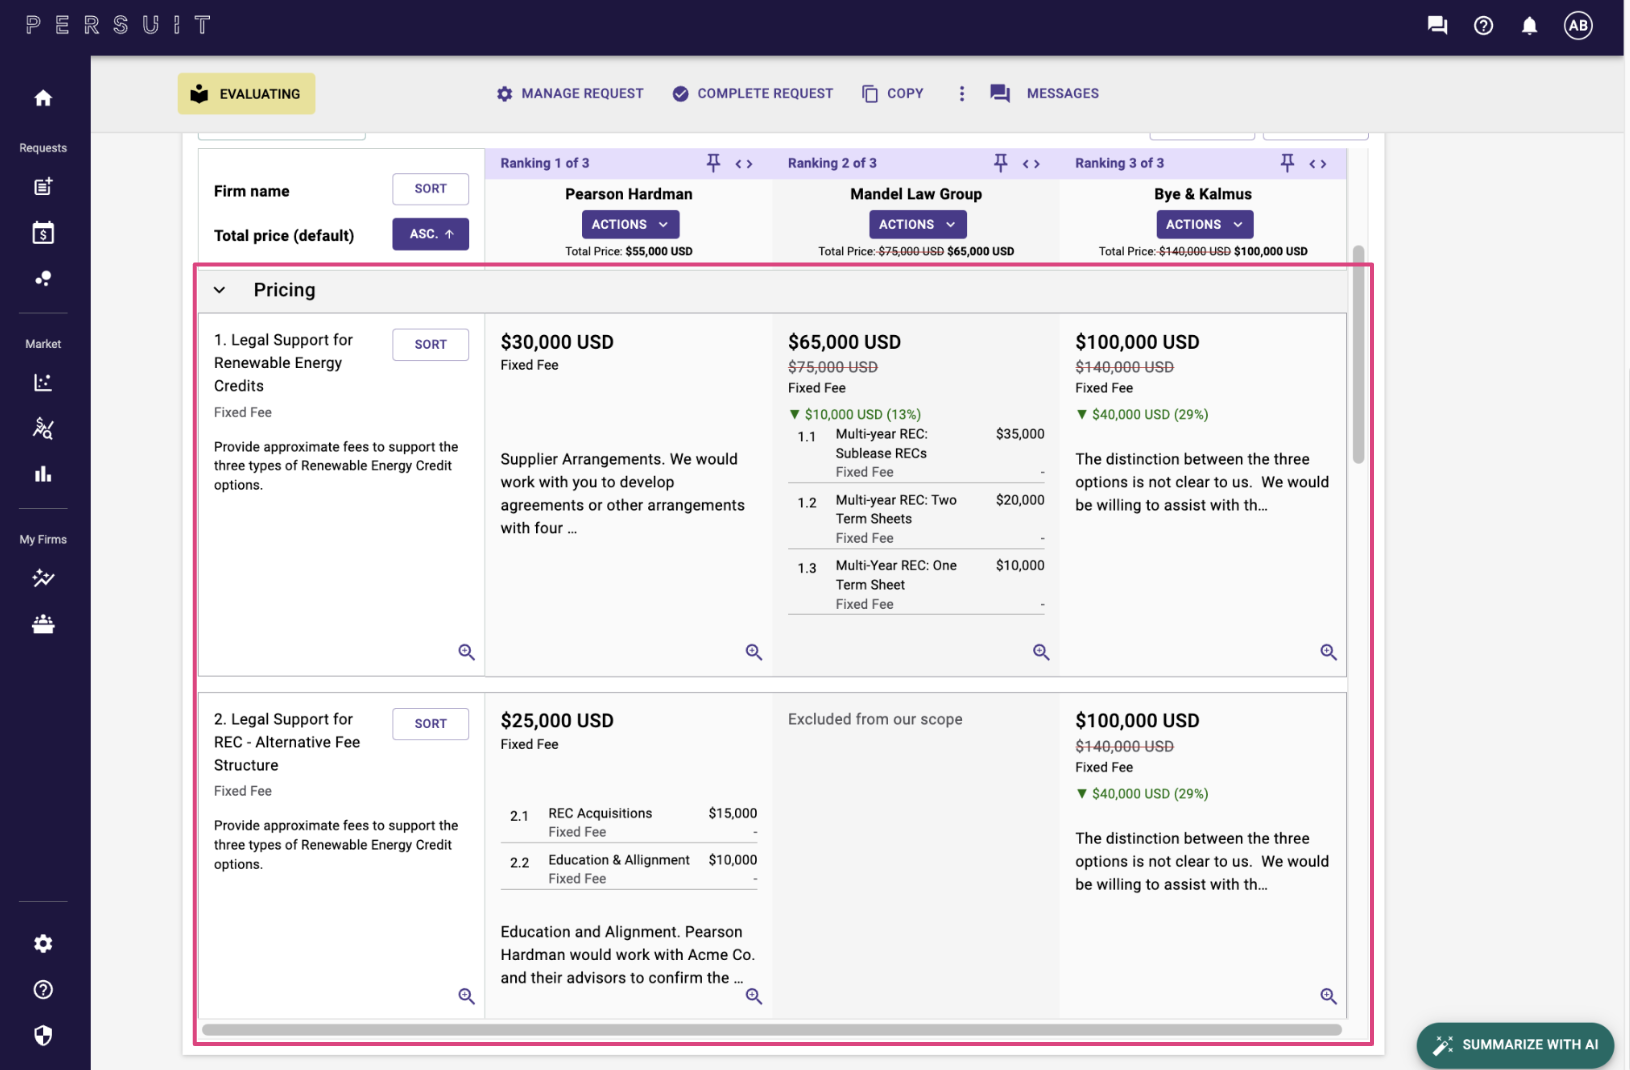Open notifications bell
1630x1070 pixels.
pyautogui.click(x=1530, y=26)
